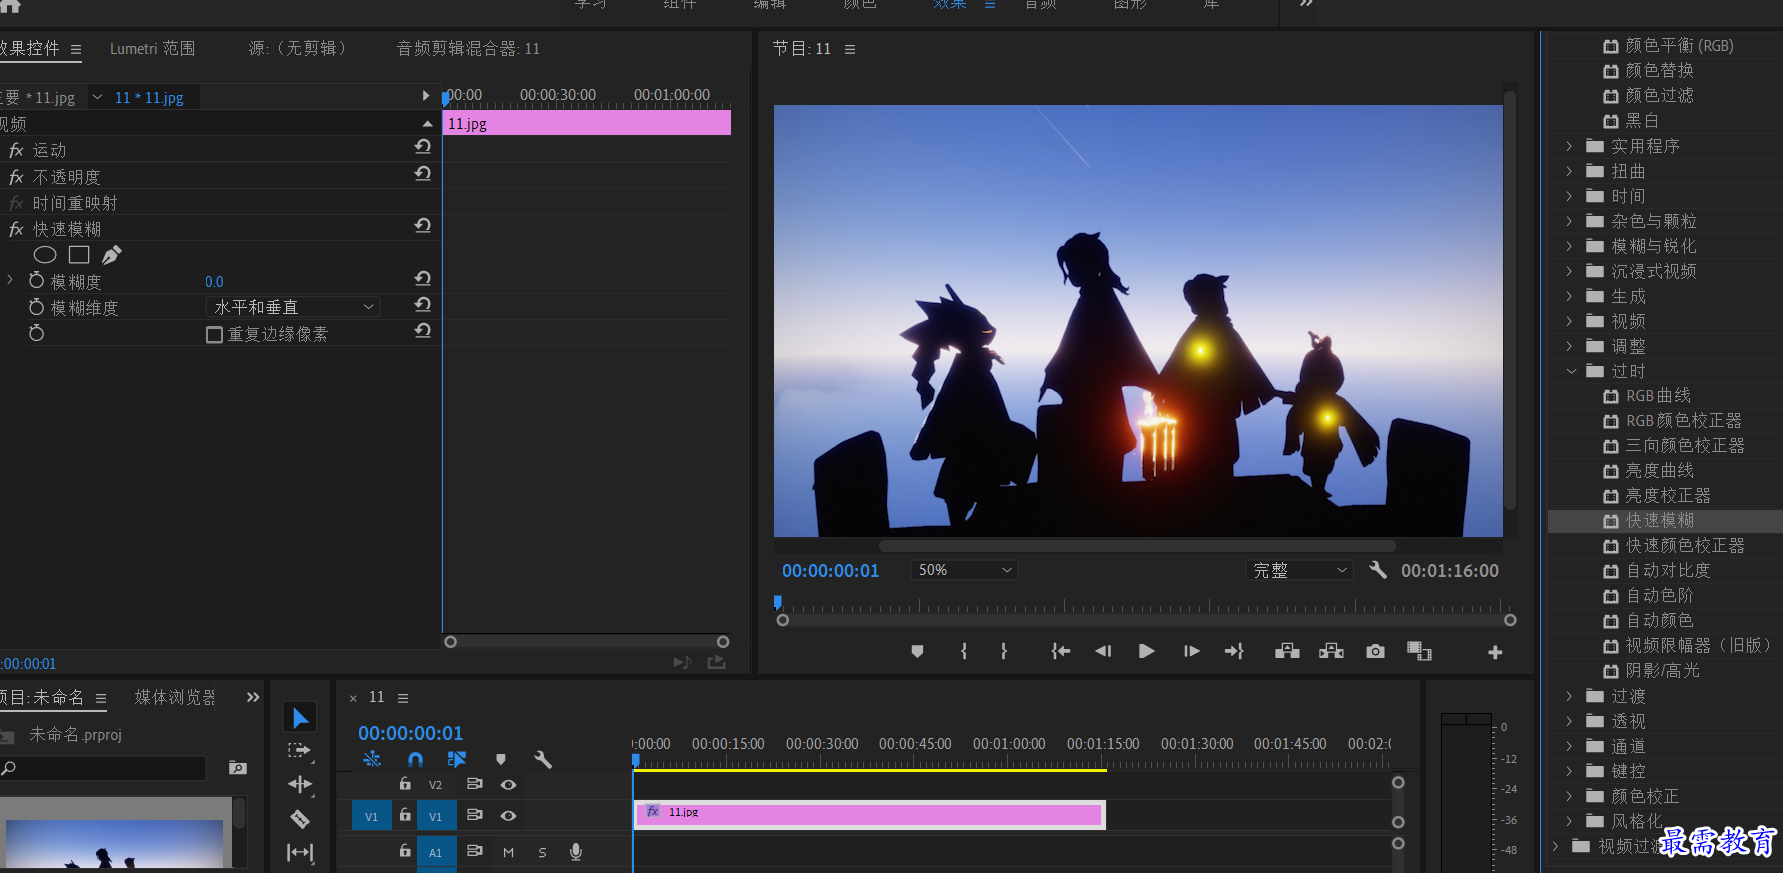Image resolution: width=1783 pixels, height=873 pixels.
Task: Expand the 扭曲 effects folder
Action: (x=1569, y=171)
